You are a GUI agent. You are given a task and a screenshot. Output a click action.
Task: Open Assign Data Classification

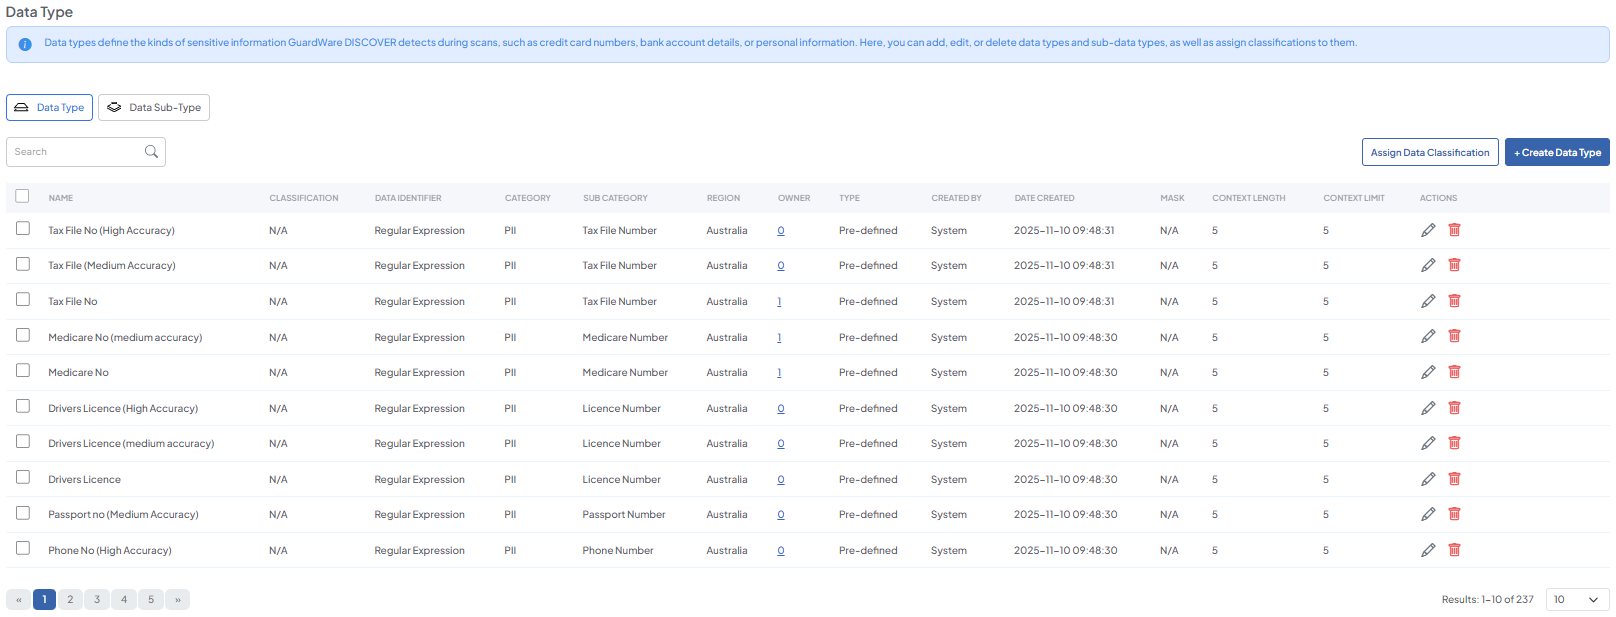pos(1429,152)
